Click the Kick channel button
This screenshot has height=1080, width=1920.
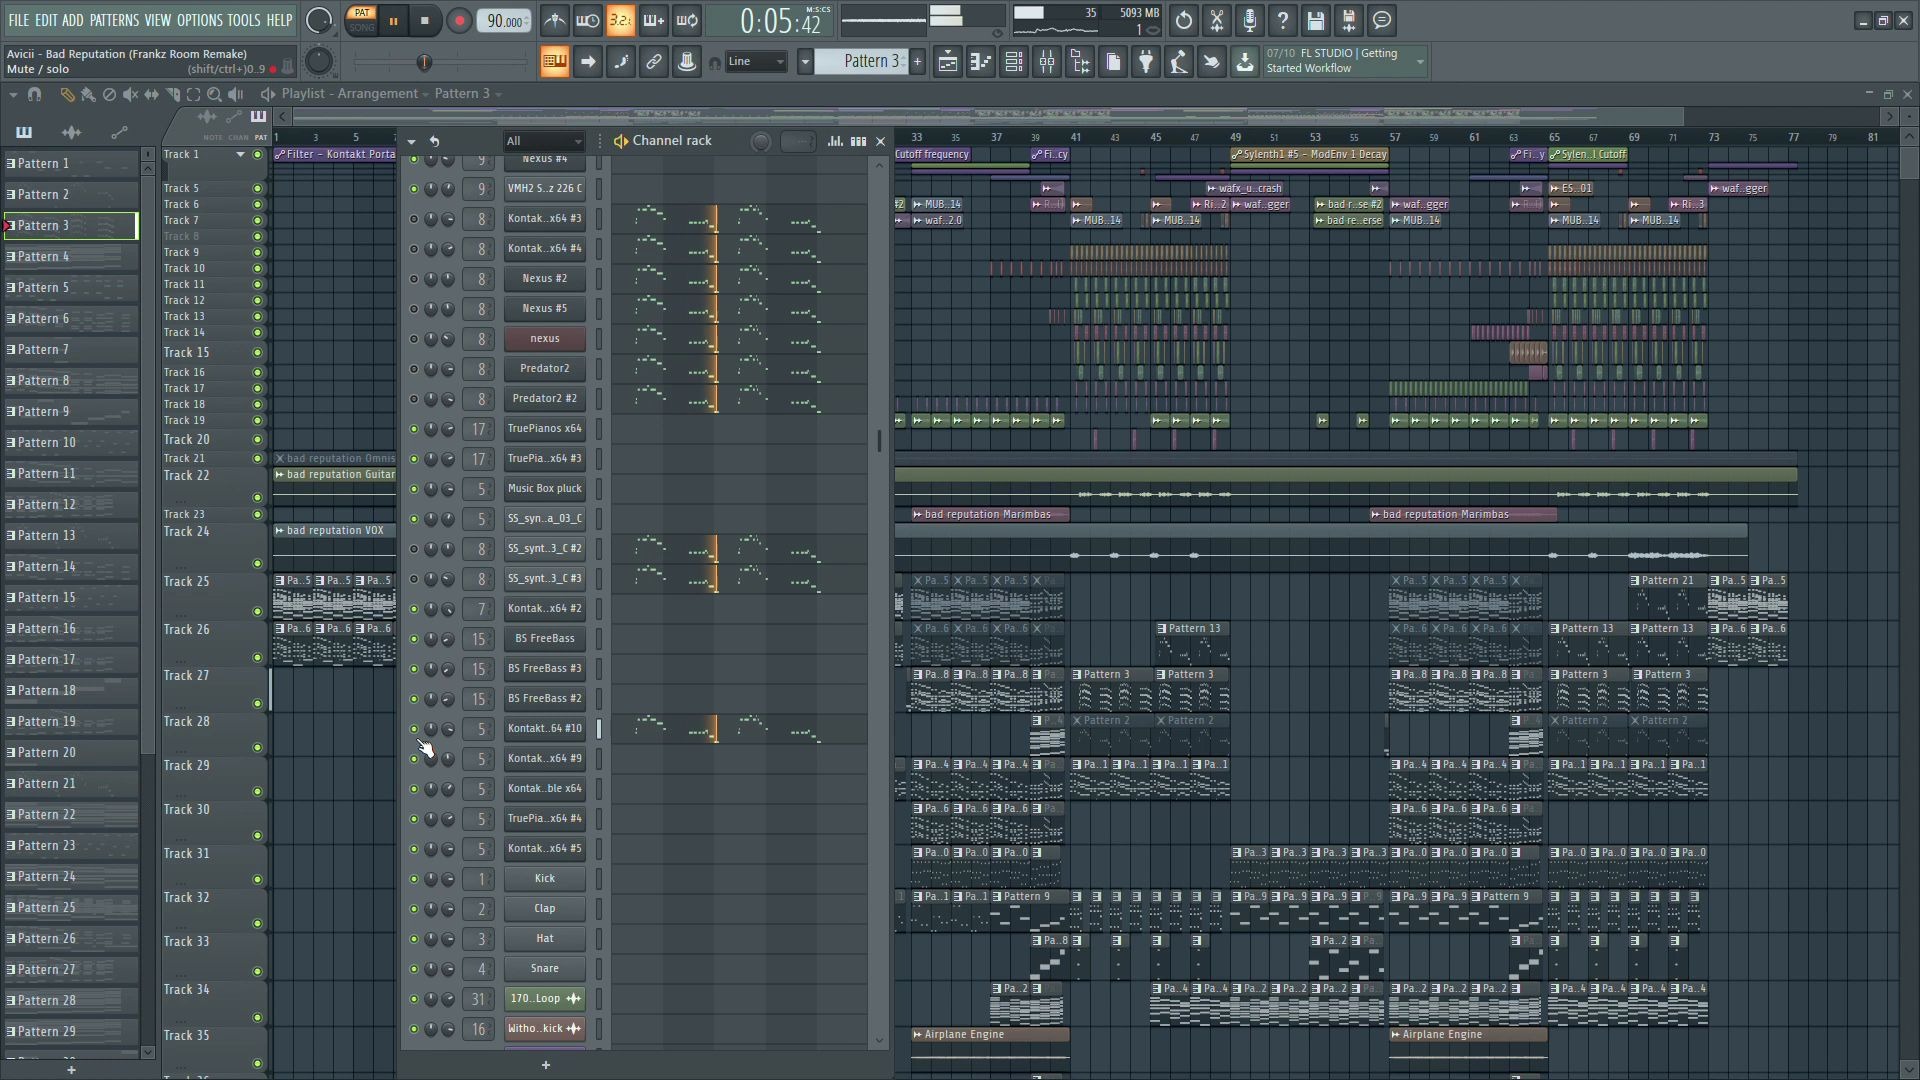pos(545,879)
